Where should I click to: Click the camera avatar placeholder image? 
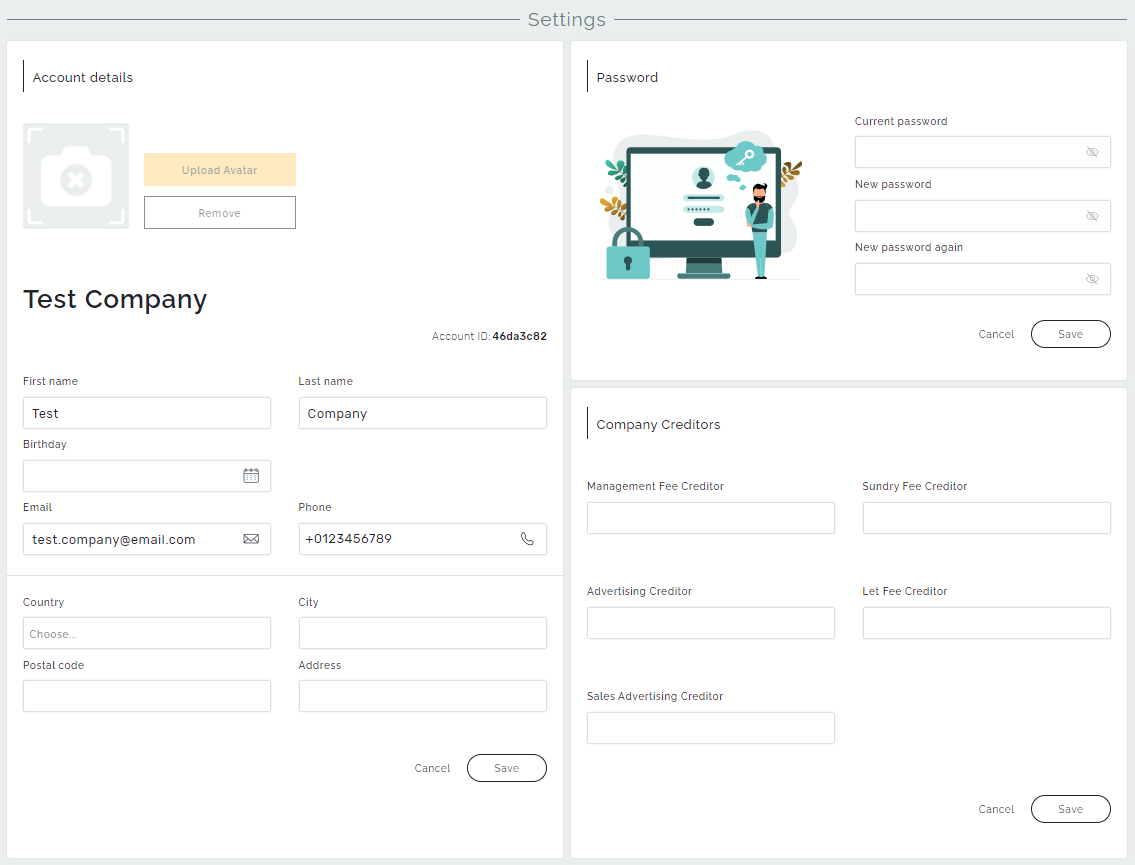pos(76,176)
